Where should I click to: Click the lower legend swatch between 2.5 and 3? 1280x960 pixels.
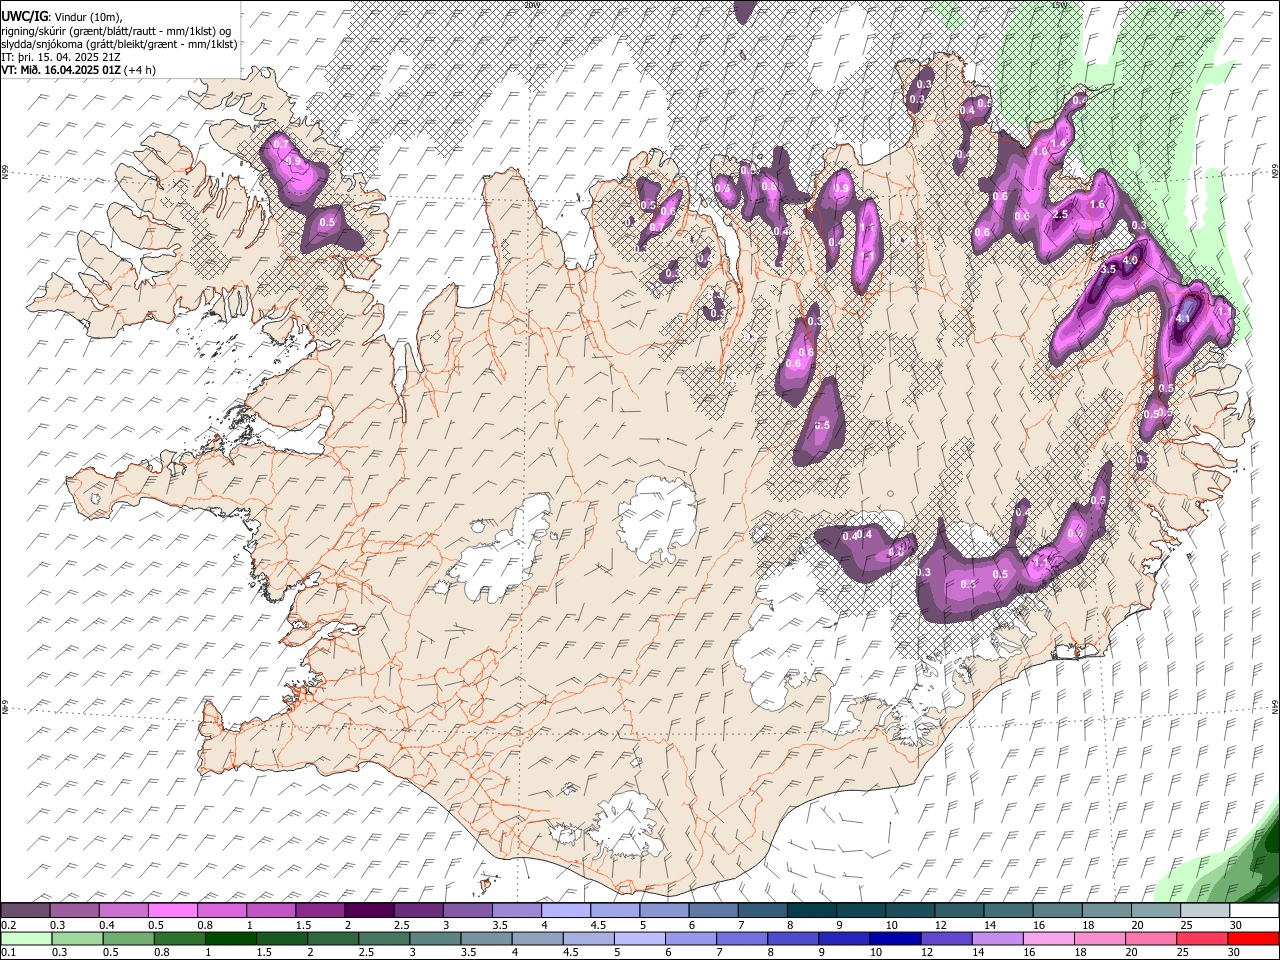pyautogui.click(x=384, y=938)
